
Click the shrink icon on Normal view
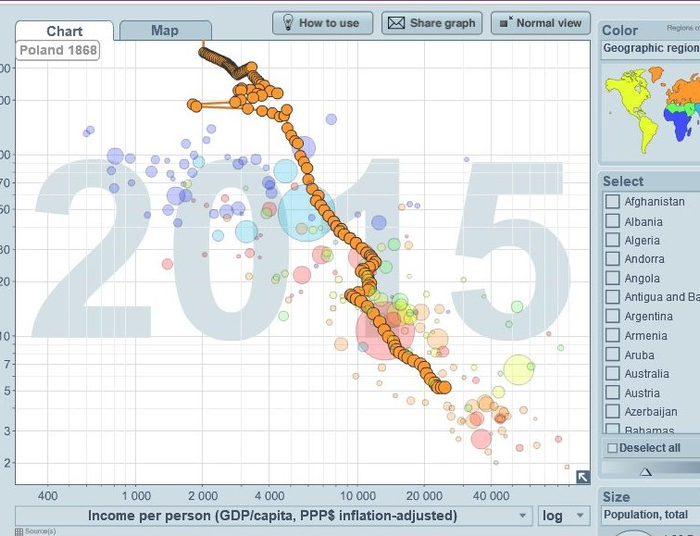pyautogui.click(x=505, y=22)
